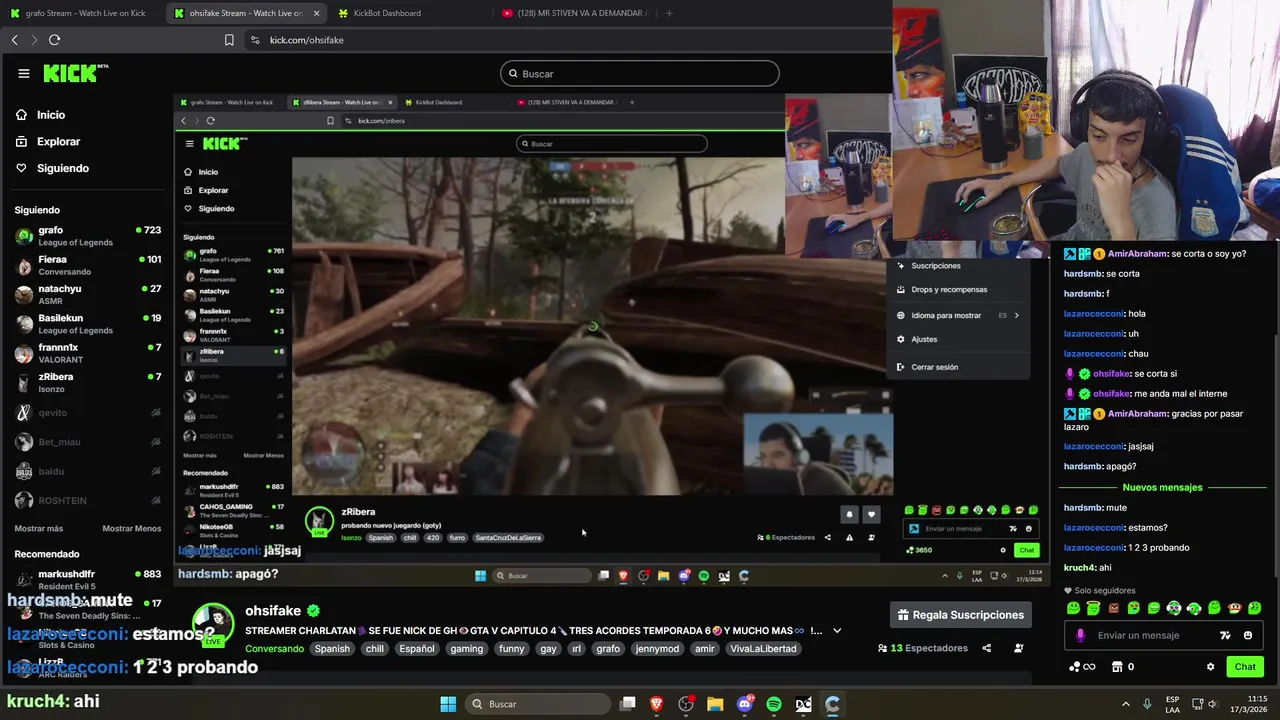Toggle the bell notification button in streamed video

(x=849, y=514)
